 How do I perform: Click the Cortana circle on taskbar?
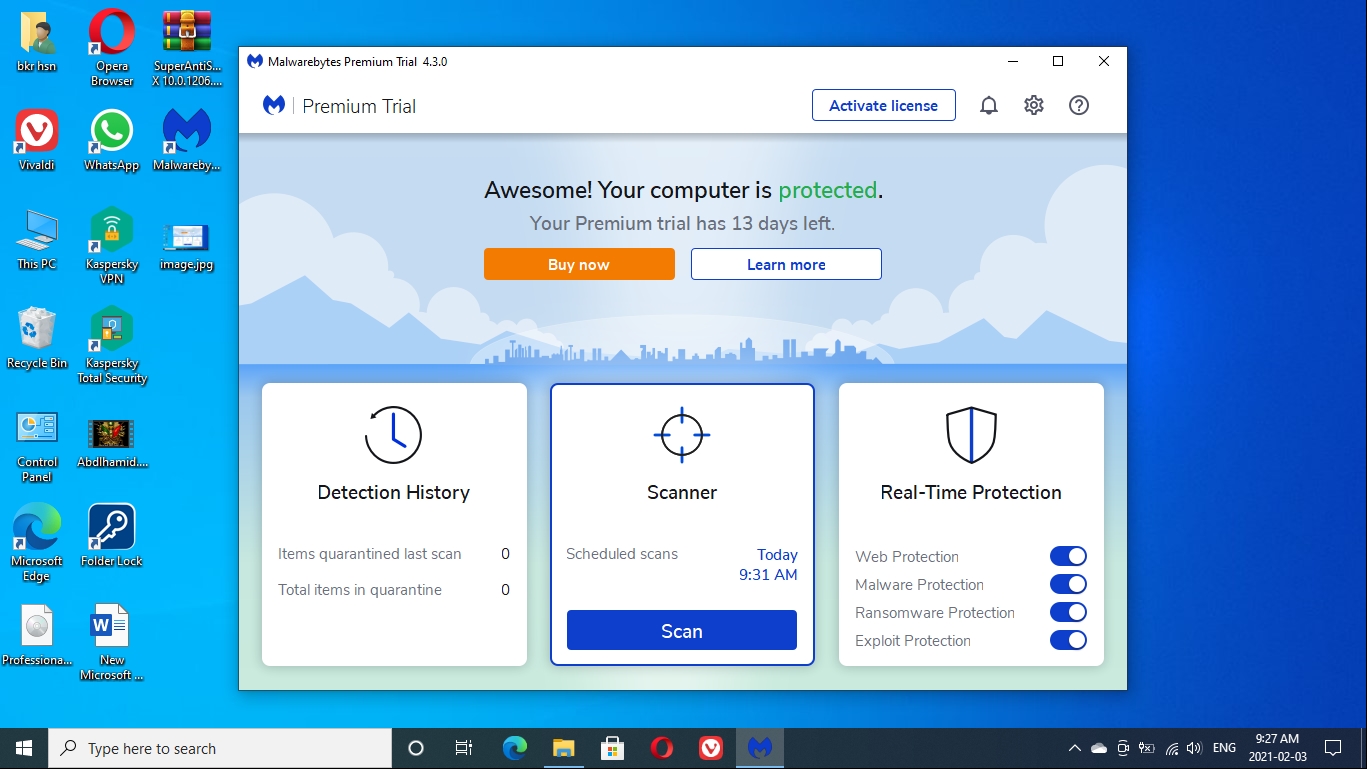(416, 748)
